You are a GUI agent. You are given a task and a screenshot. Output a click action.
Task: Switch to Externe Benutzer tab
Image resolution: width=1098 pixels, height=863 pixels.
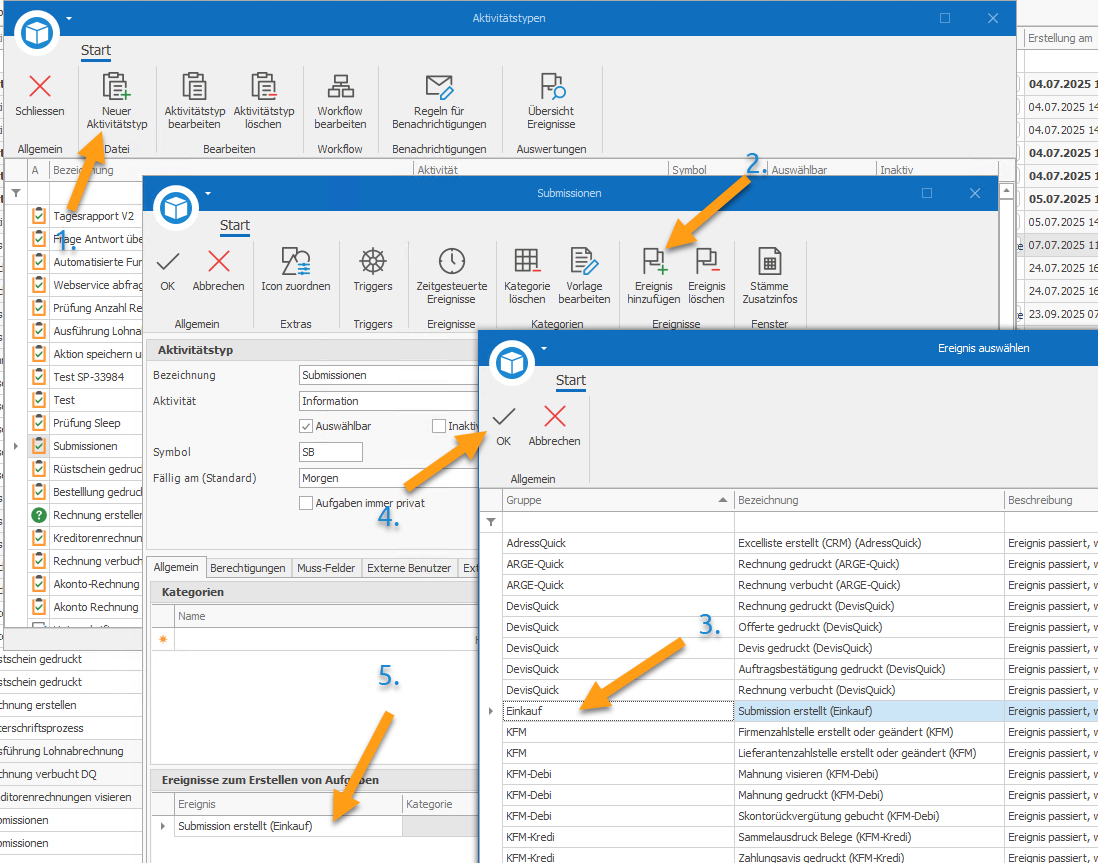[x=409, y=568]
